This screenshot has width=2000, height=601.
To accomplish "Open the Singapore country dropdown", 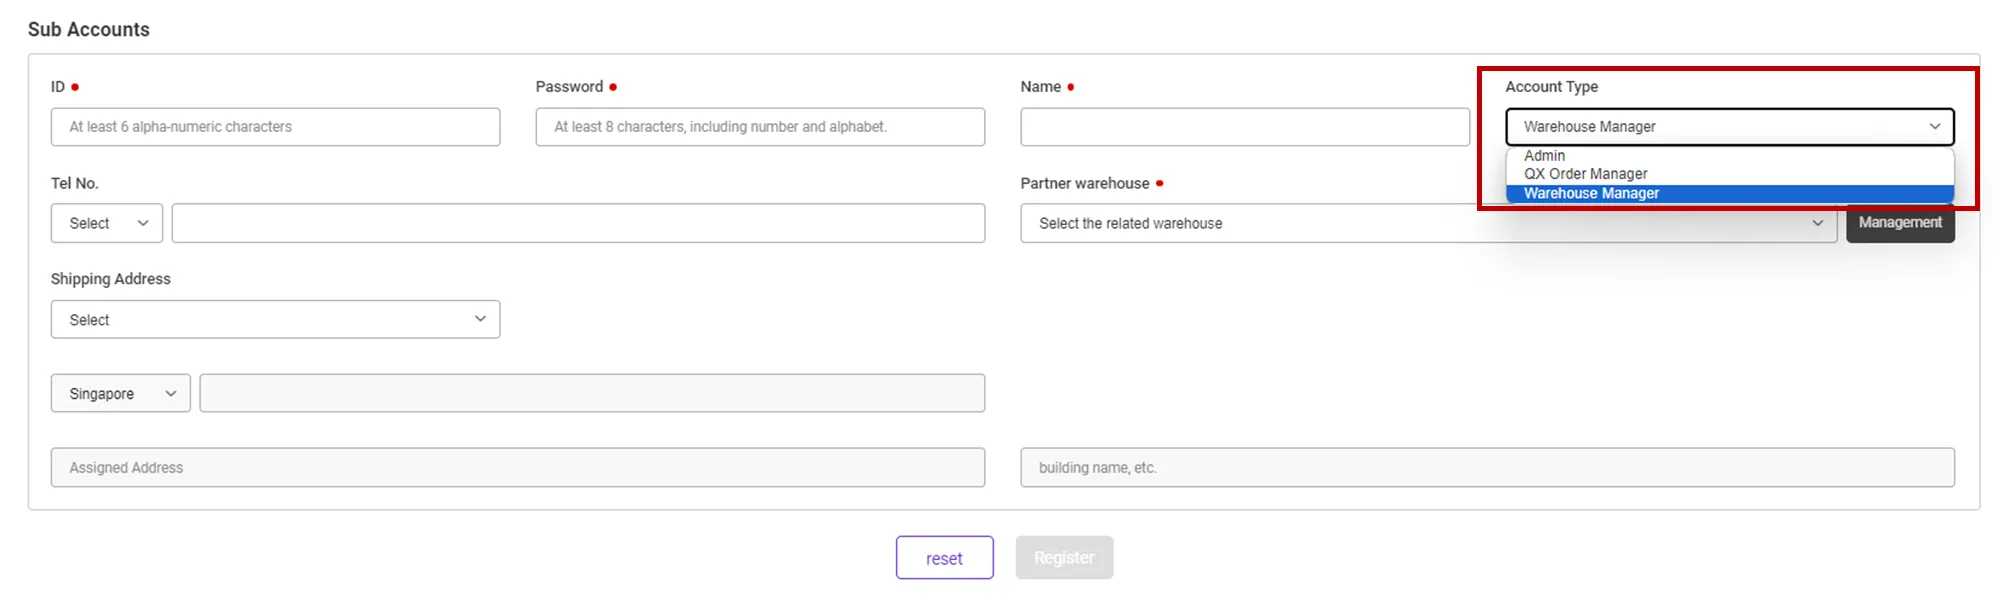I will 120,394.
